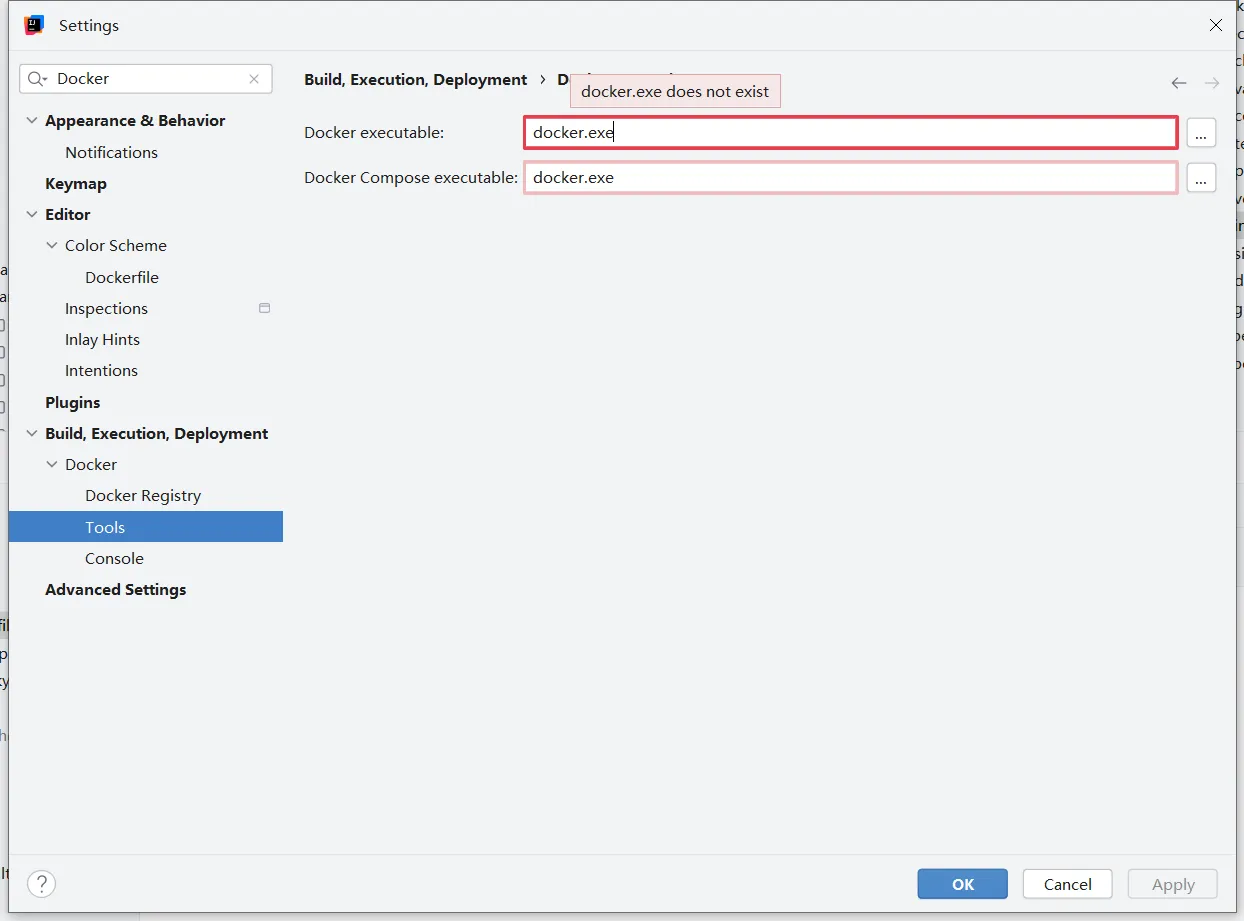Select the Appearance & Behavior label
Viewport: 1244px width, 921px height.
click(135, 120)
